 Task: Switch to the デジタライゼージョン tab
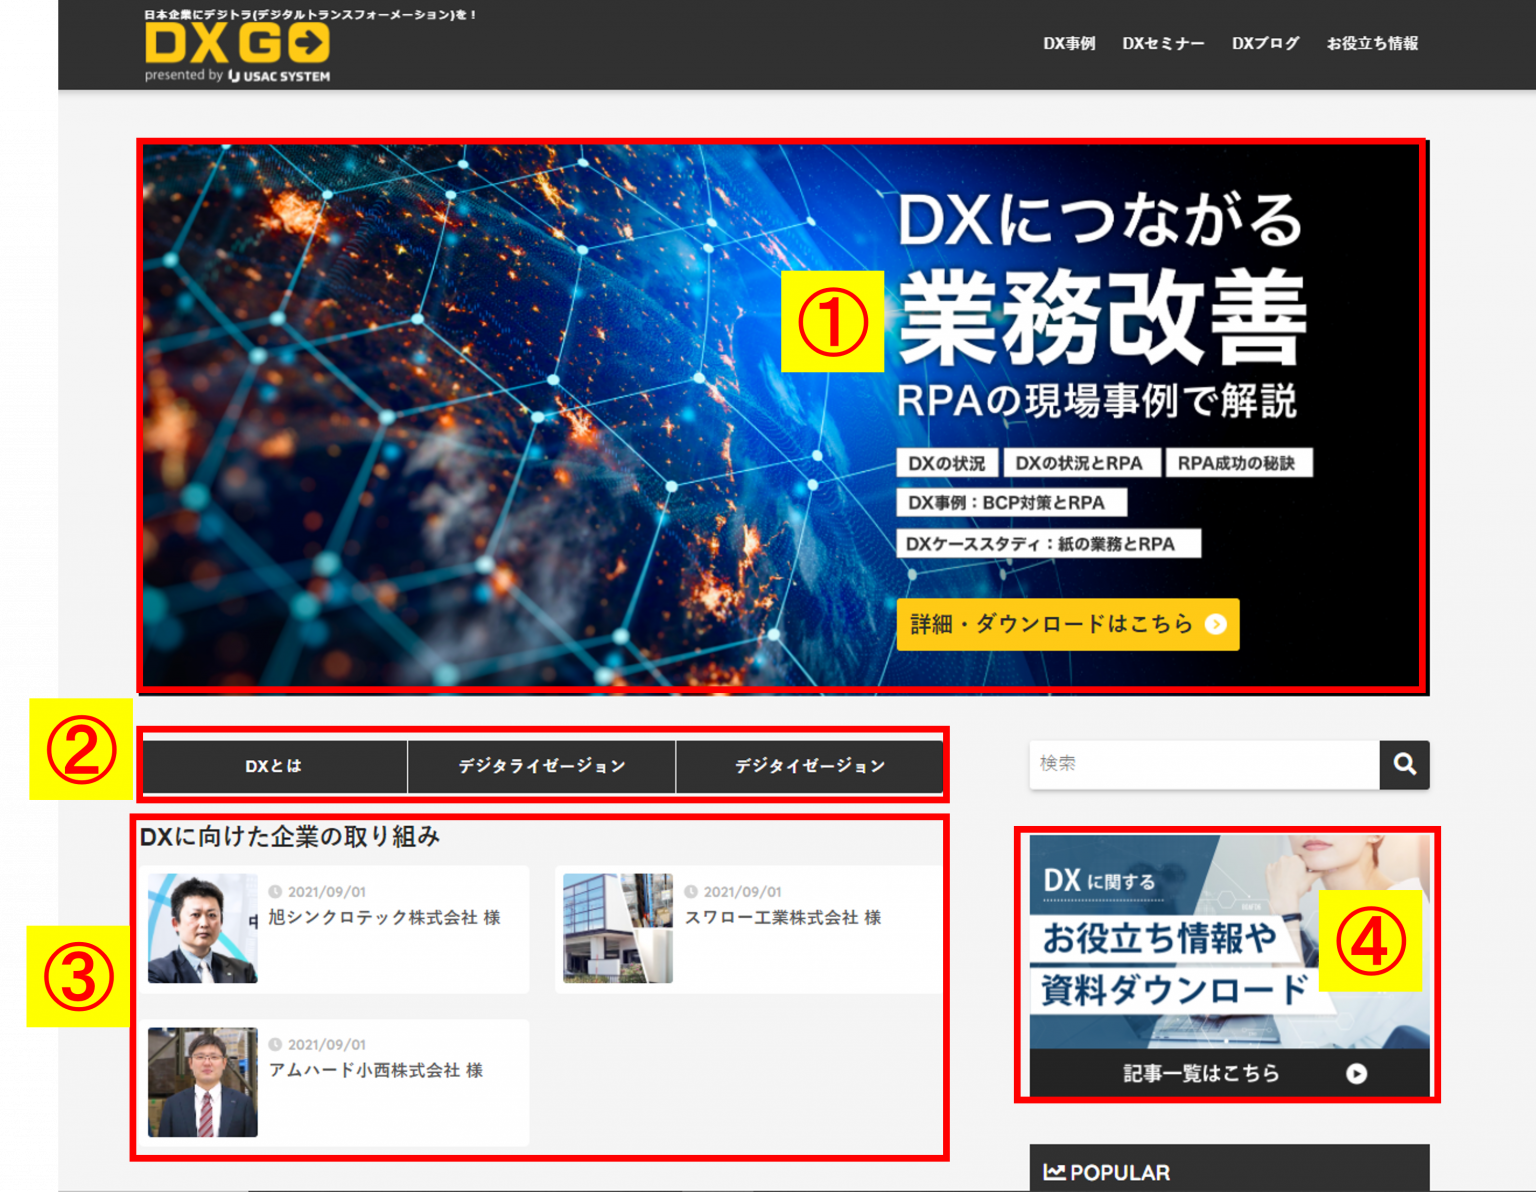tap(542, 766)
